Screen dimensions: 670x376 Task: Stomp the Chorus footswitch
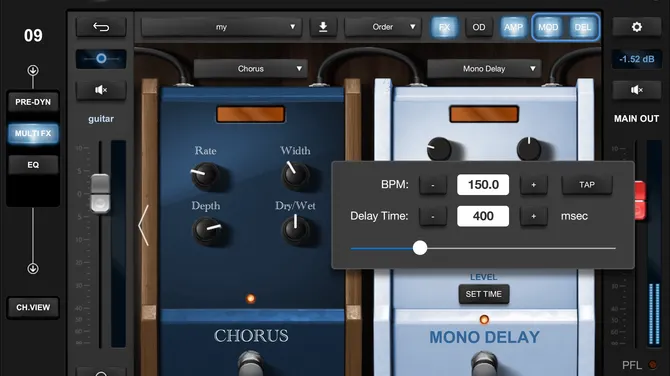pyautogui.click(x=250, y=363)
